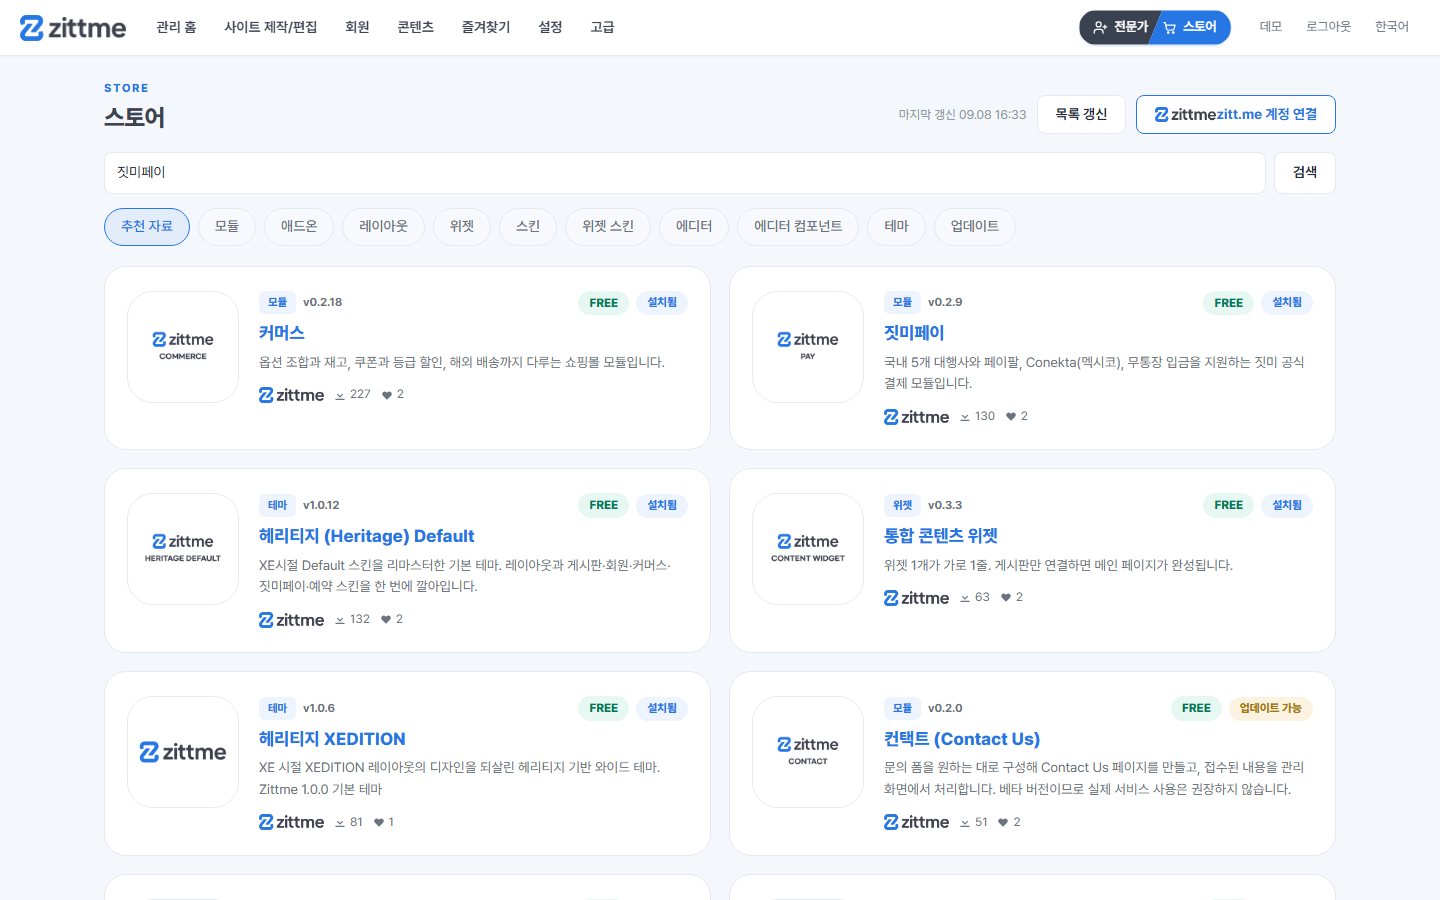Click the 마지막 갱신 09.08 16:33 text
This screenshot has width=1440, height=900.
[962, 115]
